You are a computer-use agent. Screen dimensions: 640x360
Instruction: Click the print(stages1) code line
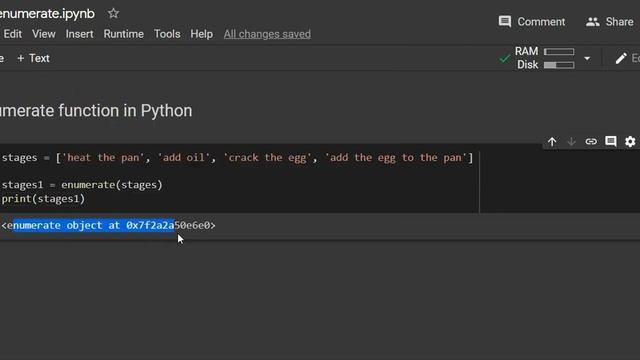[43, 199]
